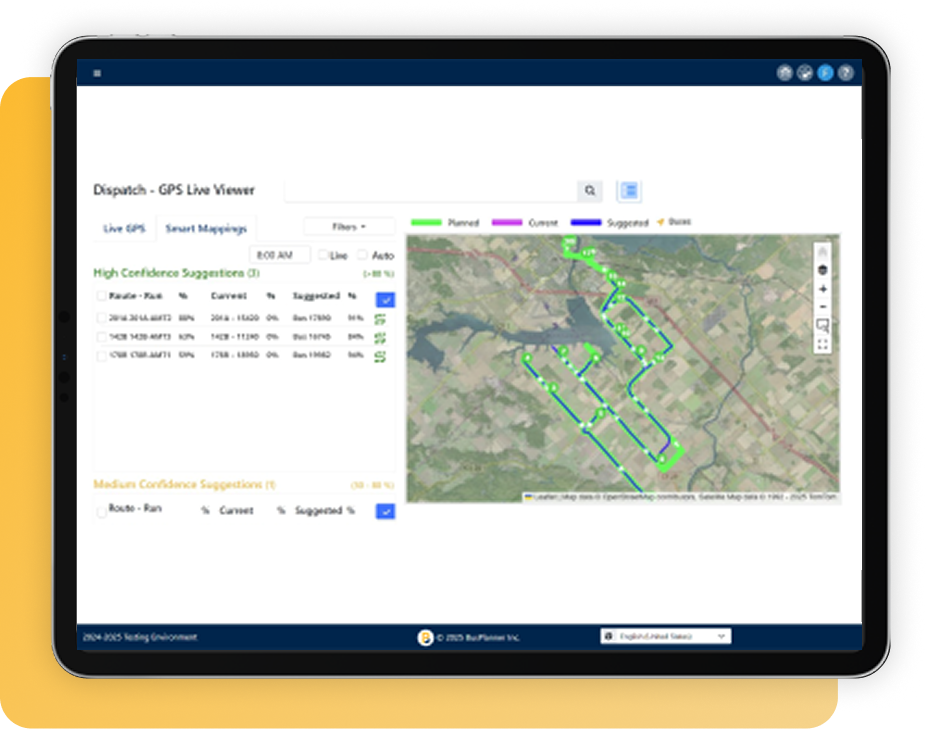
Task: Open the map layers control
Action: click(822, 269)
